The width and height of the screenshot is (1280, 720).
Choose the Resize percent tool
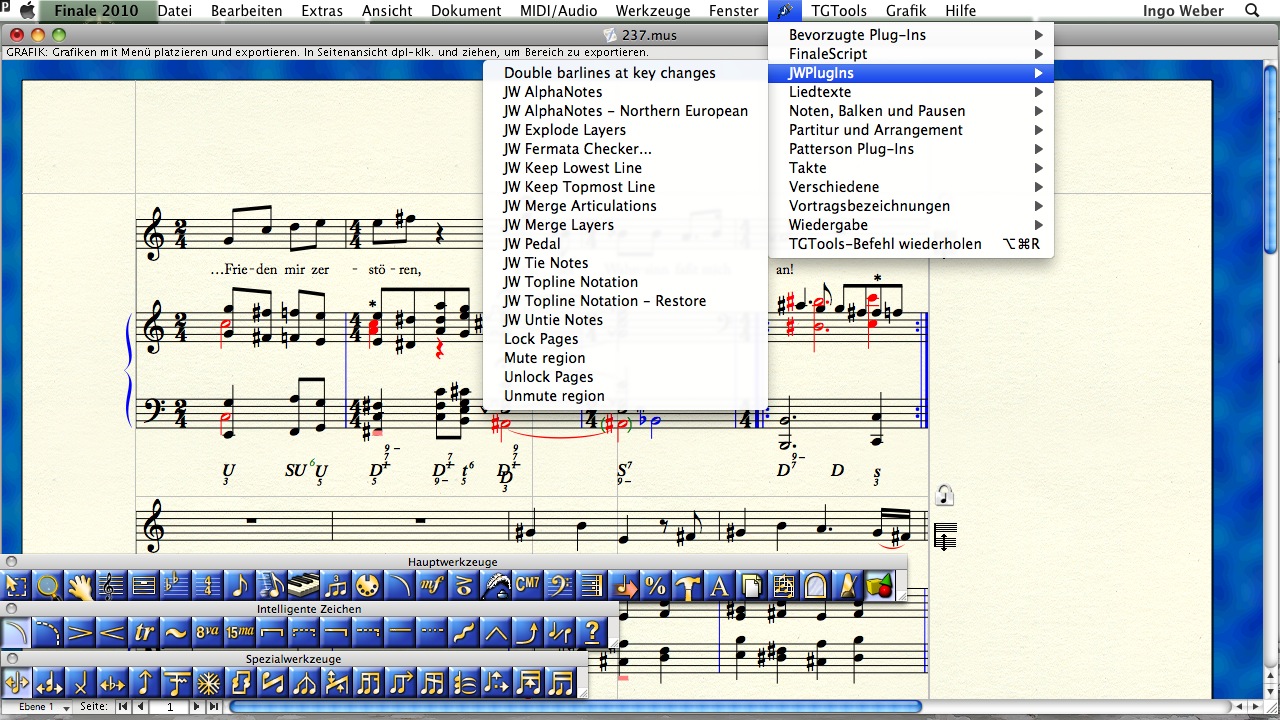click(655, 585)
